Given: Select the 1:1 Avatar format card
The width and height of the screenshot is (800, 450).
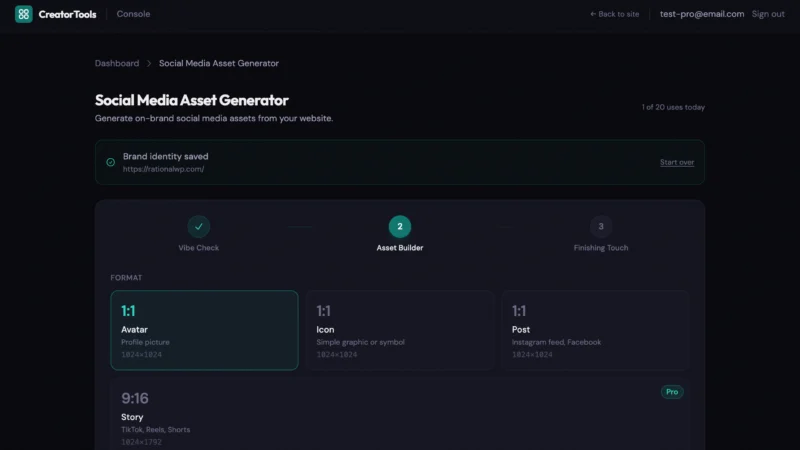Looking at the screenshot, I should [204, 330].
